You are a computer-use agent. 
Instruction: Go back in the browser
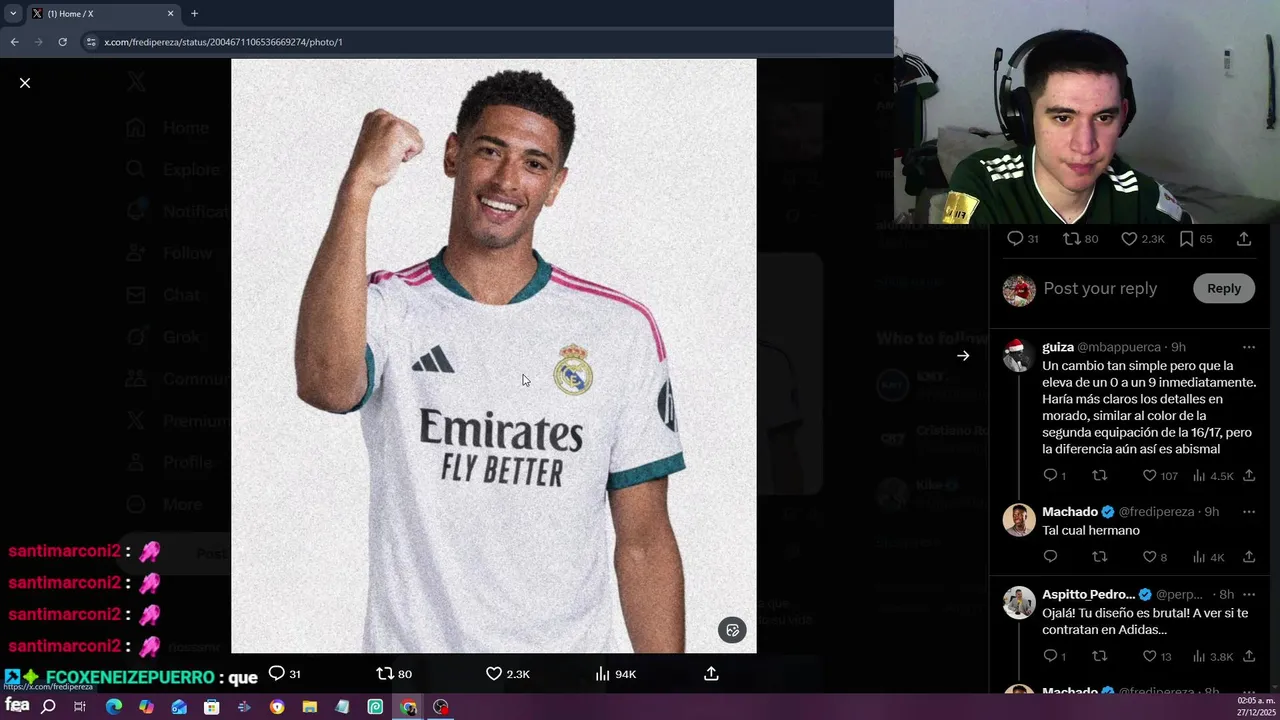[14, 42]
